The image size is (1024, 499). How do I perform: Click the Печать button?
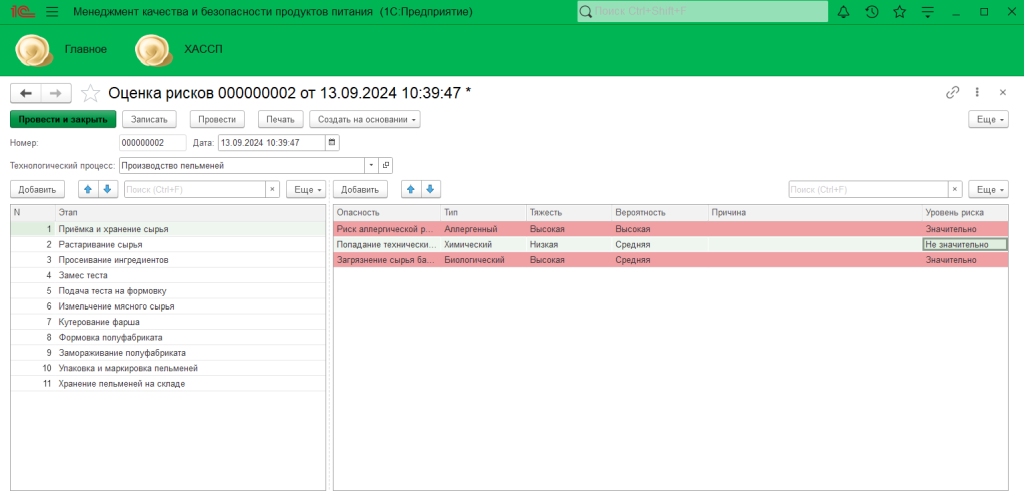click(280, 119)
